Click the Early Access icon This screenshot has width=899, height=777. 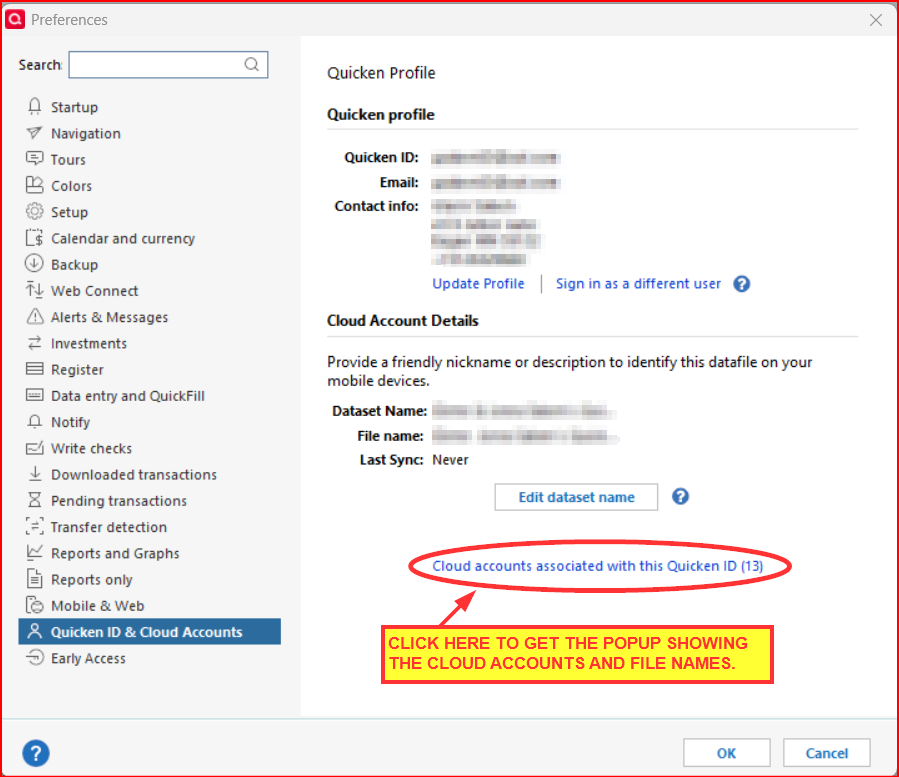pyautogui.click(x=34, y=657)
